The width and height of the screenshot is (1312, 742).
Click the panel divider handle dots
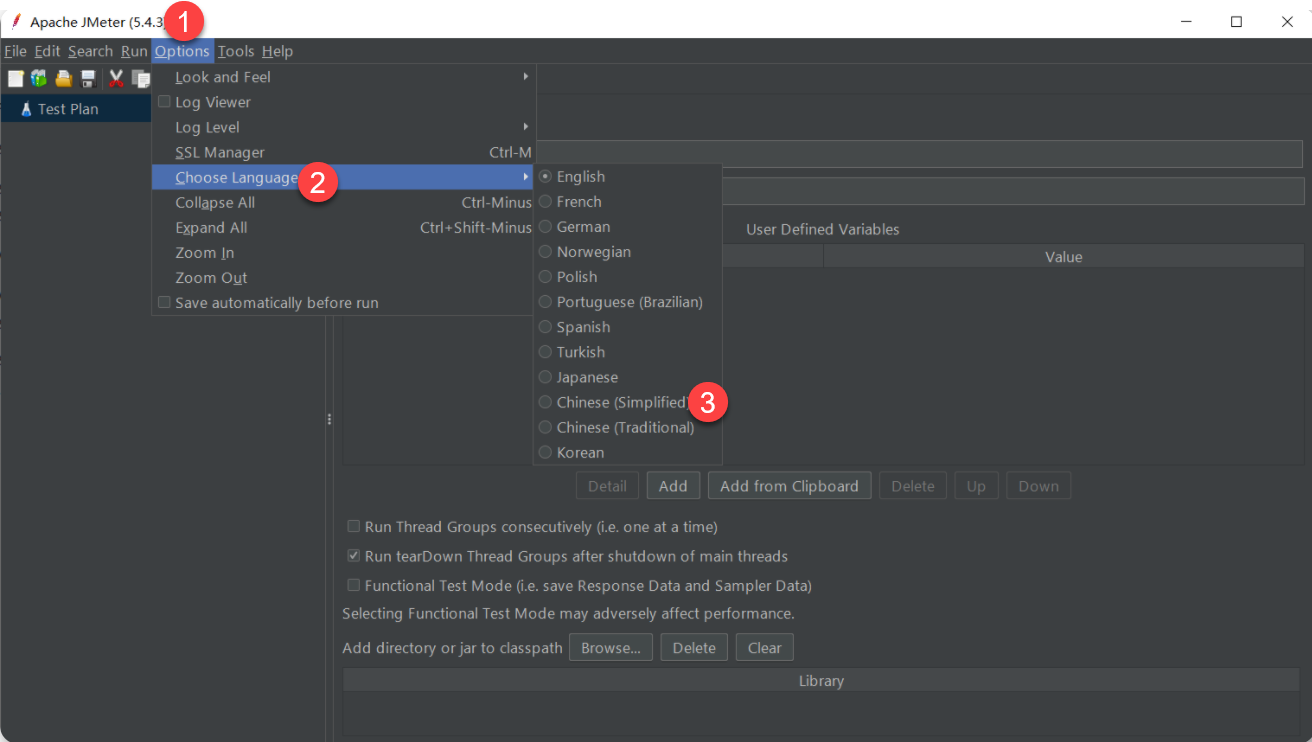pyautogui.click(x=329, y=419)
